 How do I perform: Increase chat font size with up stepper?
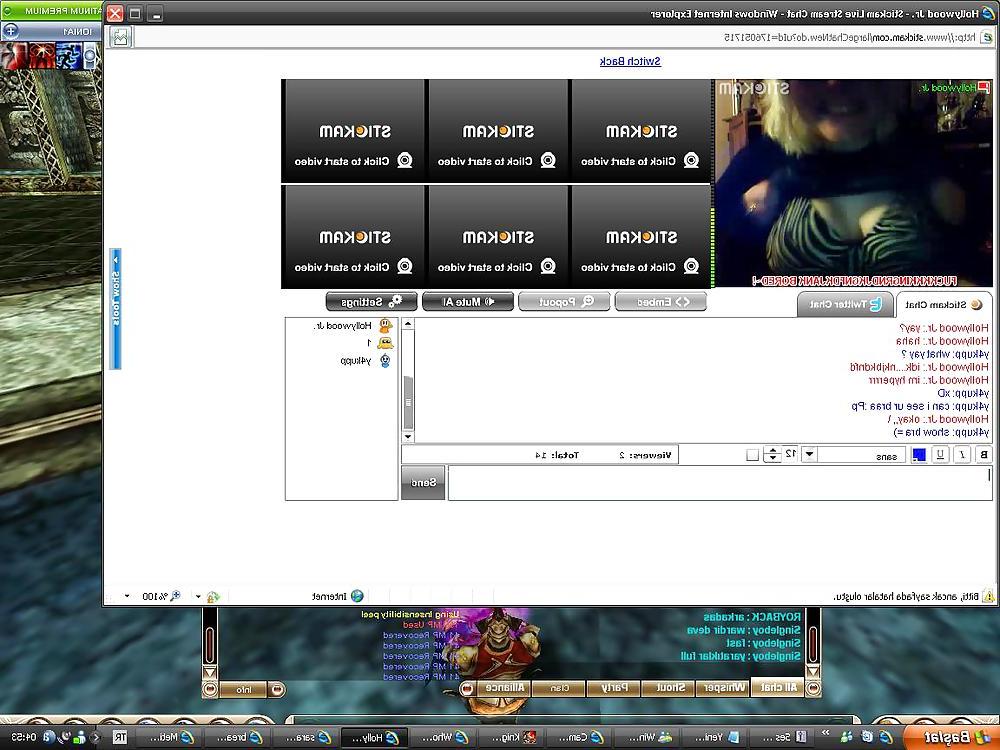pyautogui.click(x=772, y=451)
